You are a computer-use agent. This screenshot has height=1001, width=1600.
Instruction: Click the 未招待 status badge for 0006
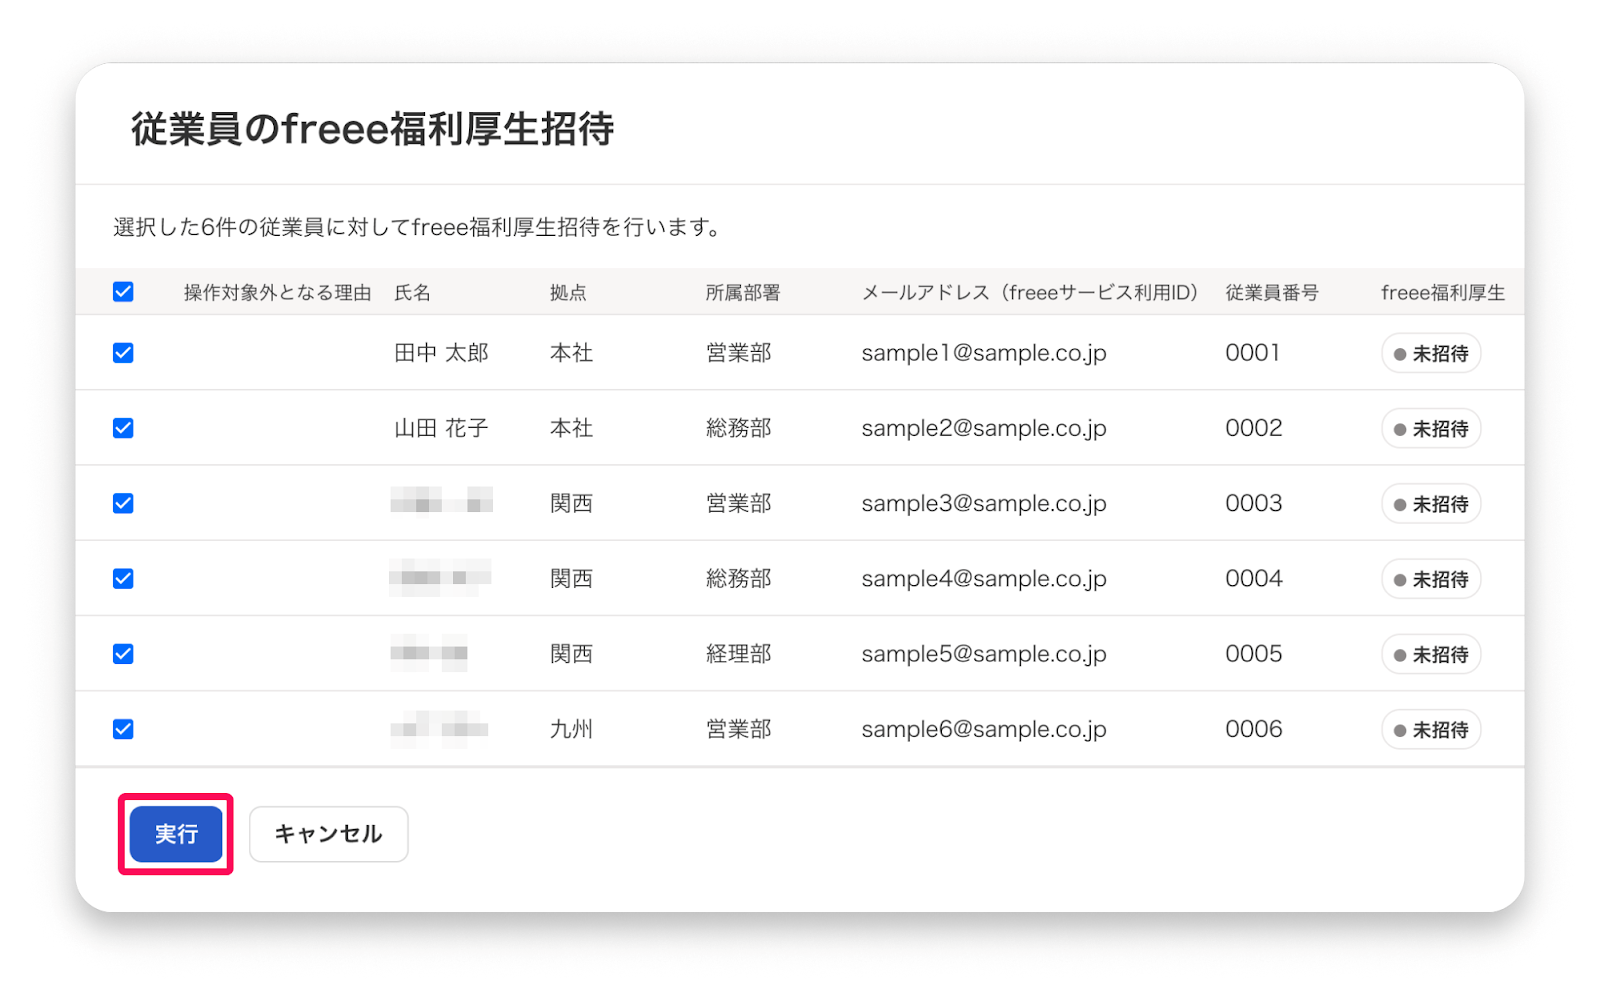[x=1431, y=730]
